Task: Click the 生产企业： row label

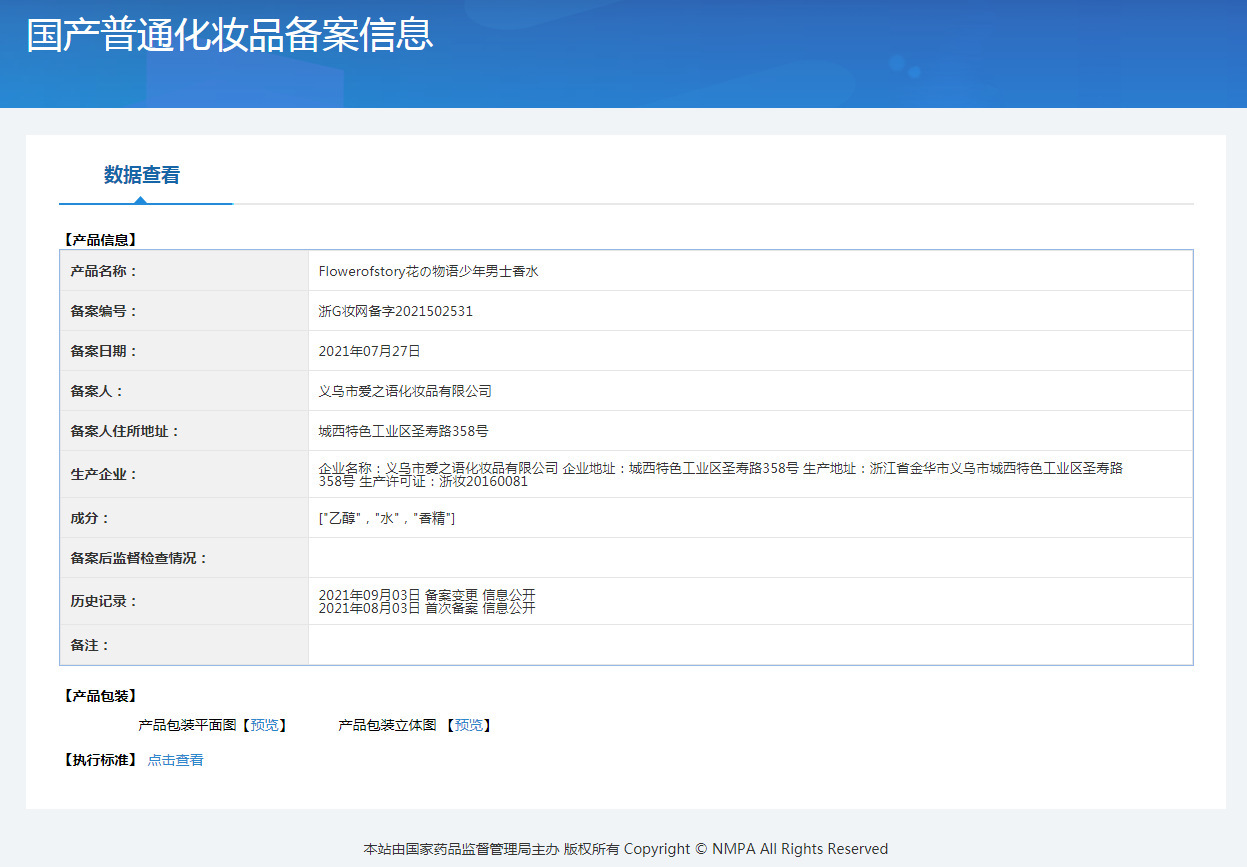Action: (x=104, y=474)
